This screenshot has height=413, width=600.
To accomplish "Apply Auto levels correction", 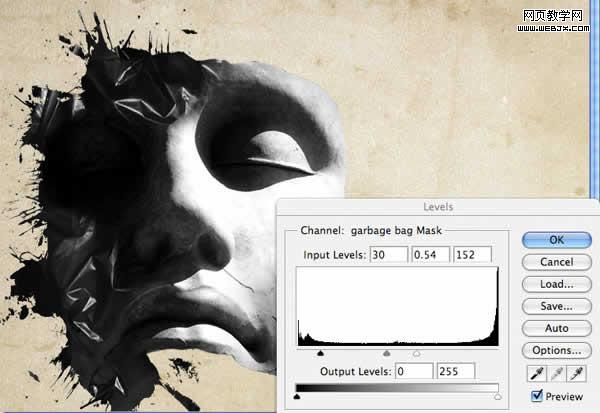I will [557, 328].
